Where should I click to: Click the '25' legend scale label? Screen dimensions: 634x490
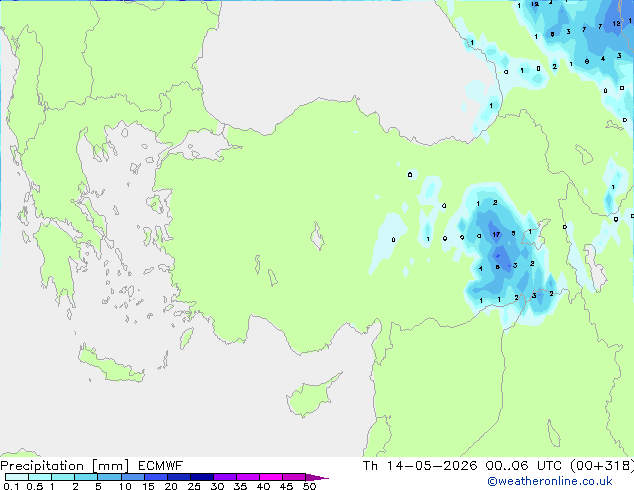pyautogui.click(x=194, y=486)
